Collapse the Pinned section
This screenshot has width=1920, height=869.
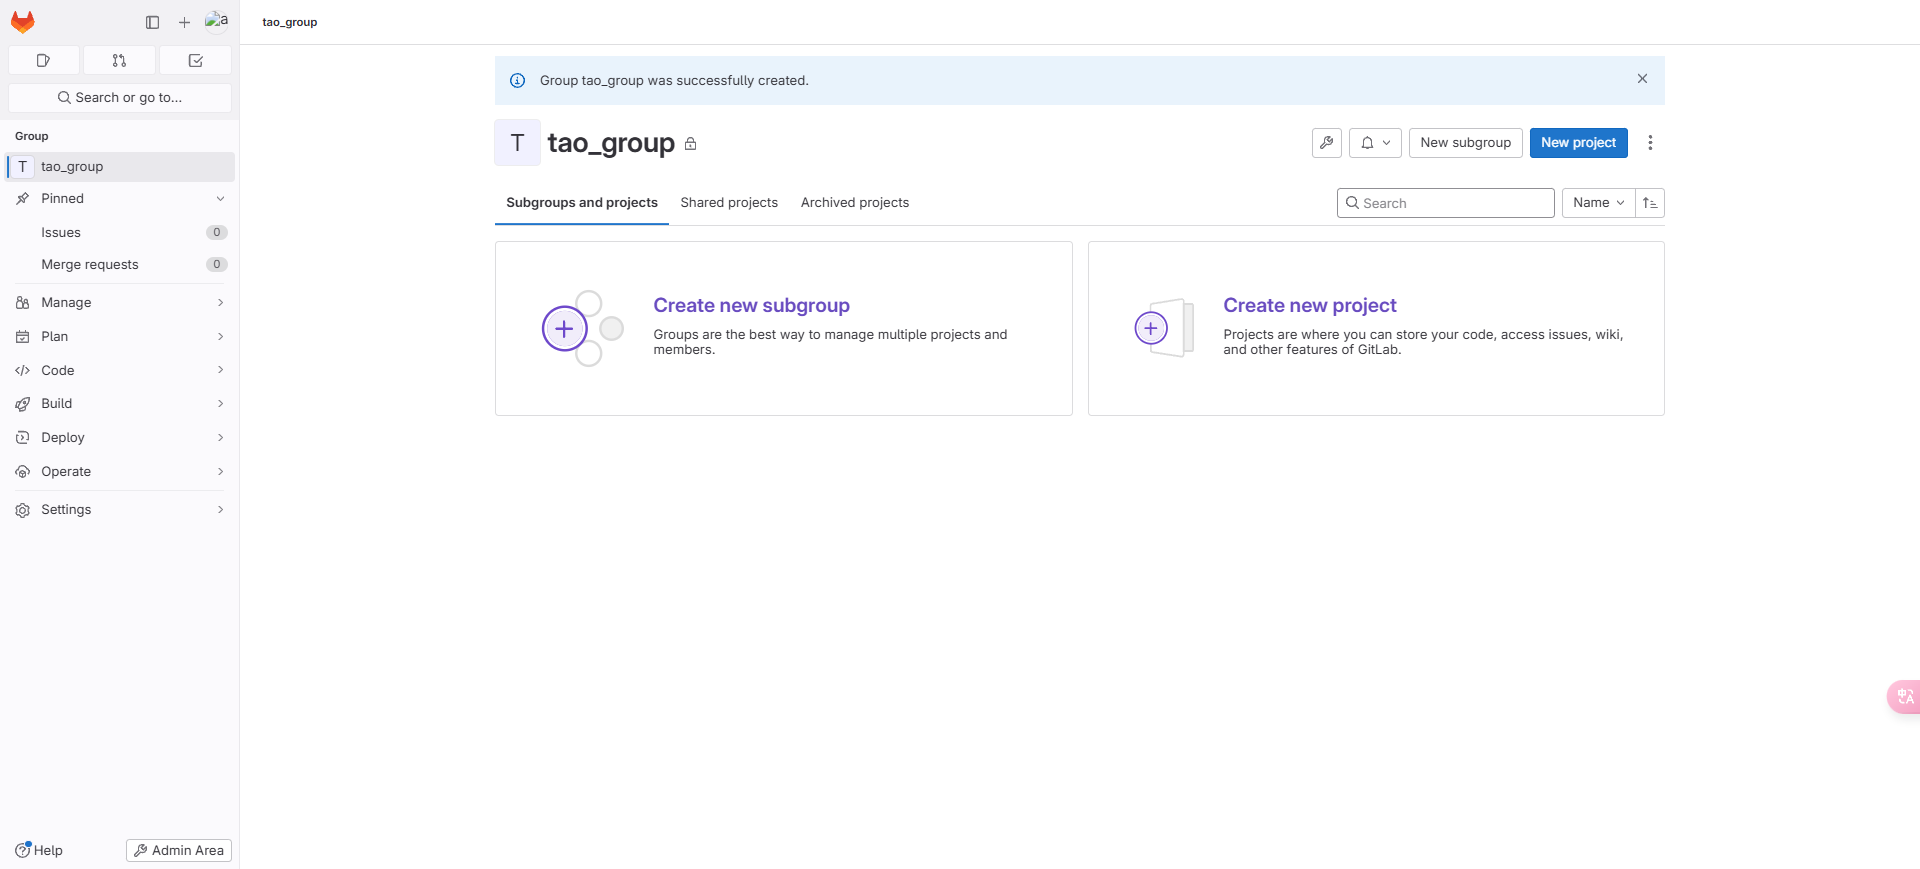120,198
